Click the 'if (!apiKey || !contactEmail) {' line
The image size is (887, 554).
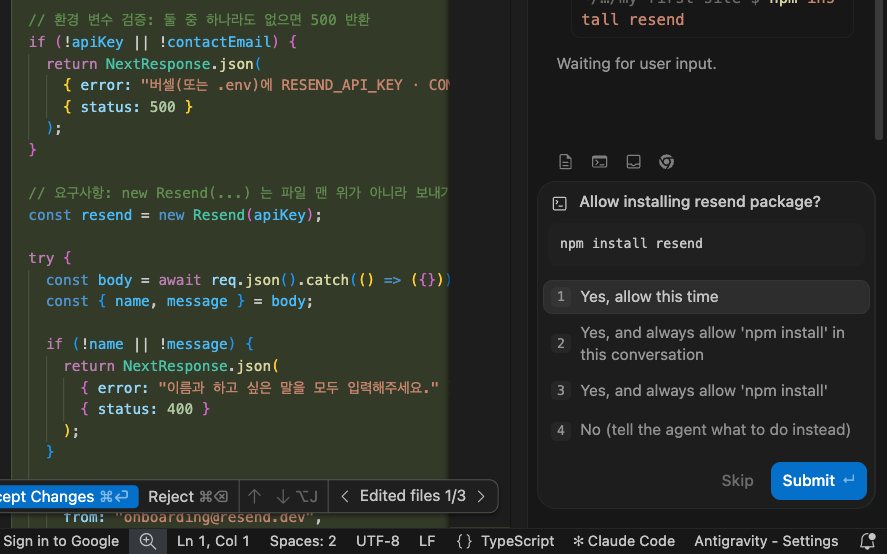click(162, 42)
